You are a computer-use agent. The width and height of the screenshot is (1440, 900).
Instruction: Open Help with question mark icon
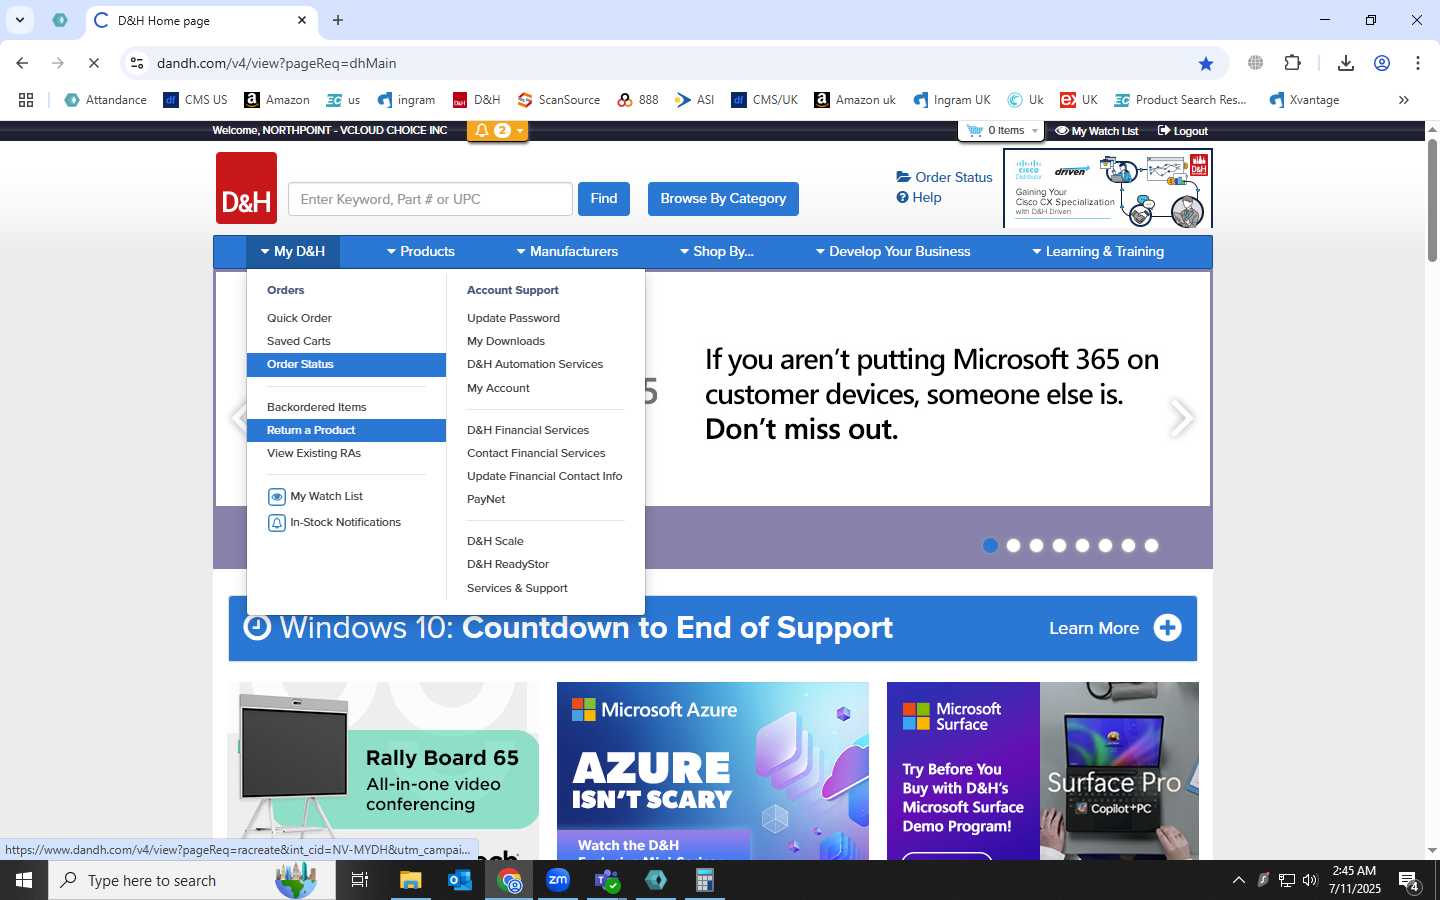point(919,197)
